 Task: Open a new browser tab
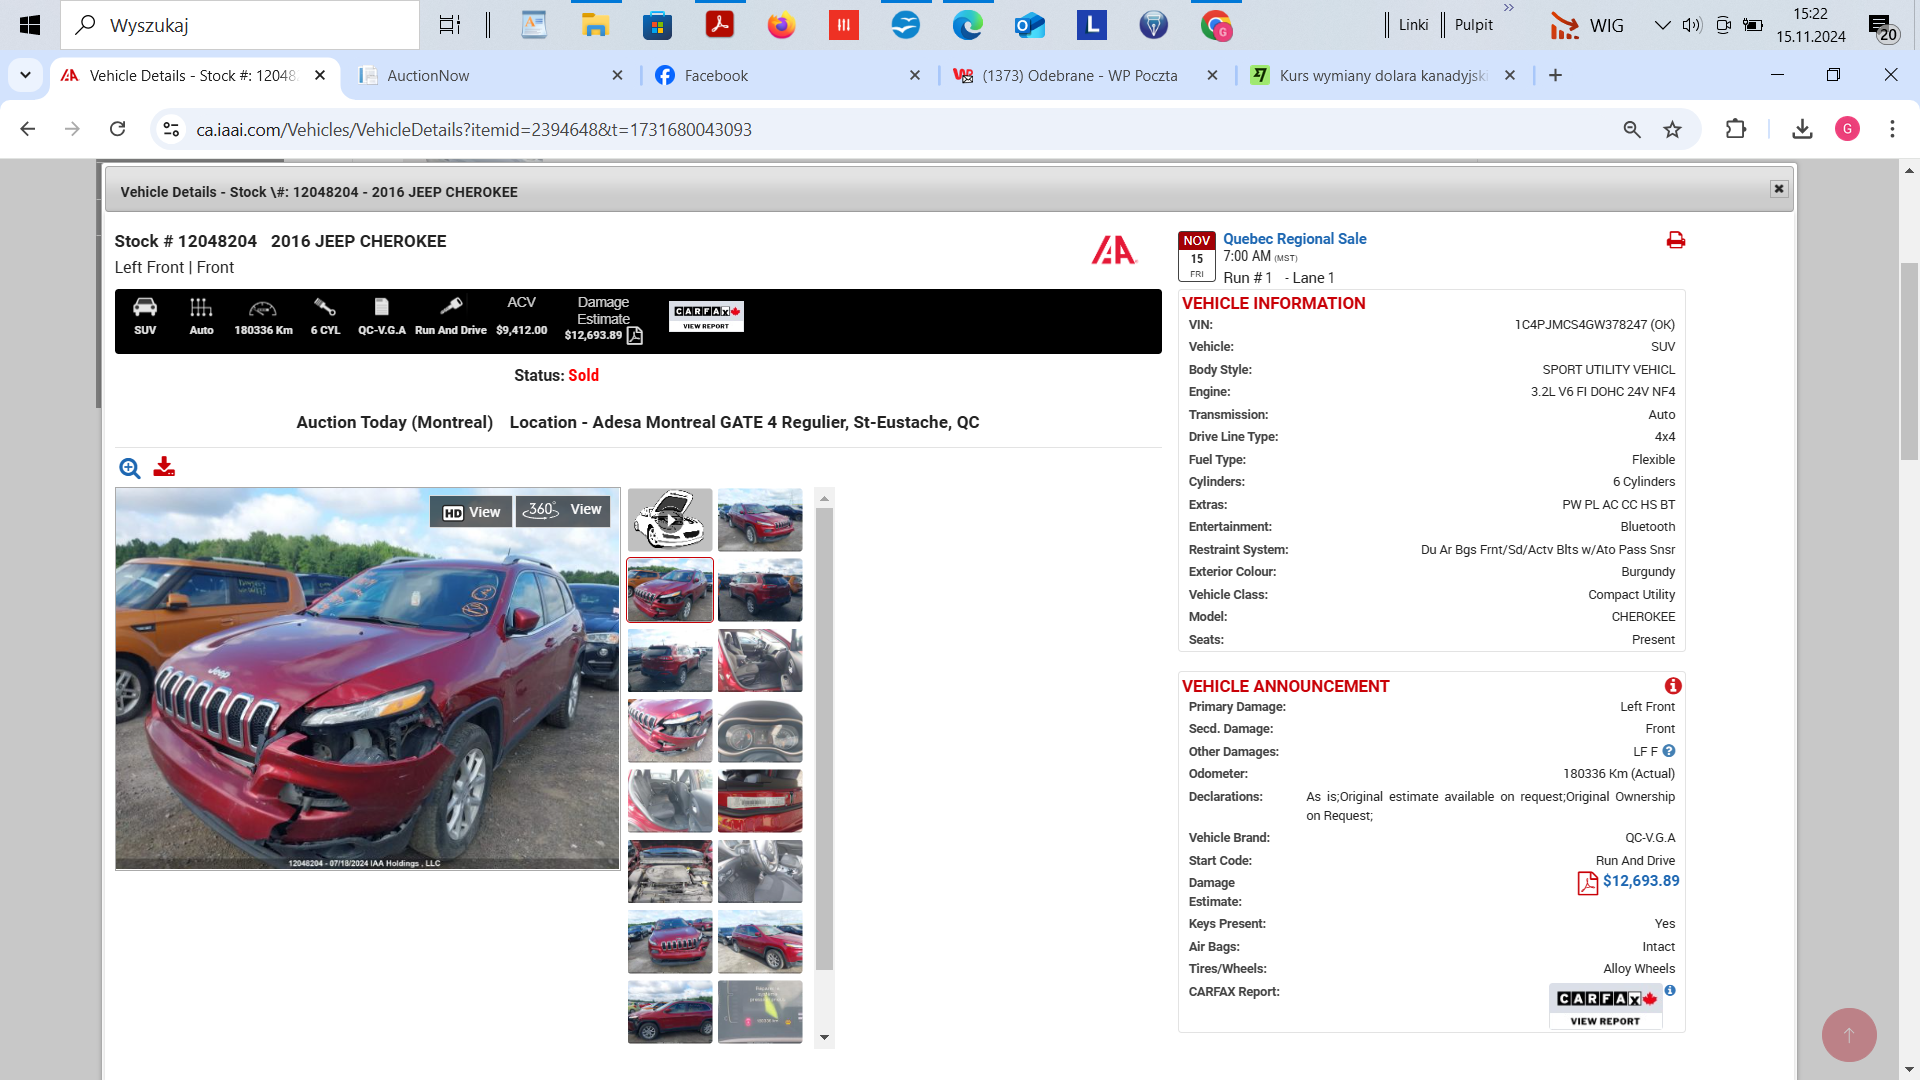[1555, 75]
